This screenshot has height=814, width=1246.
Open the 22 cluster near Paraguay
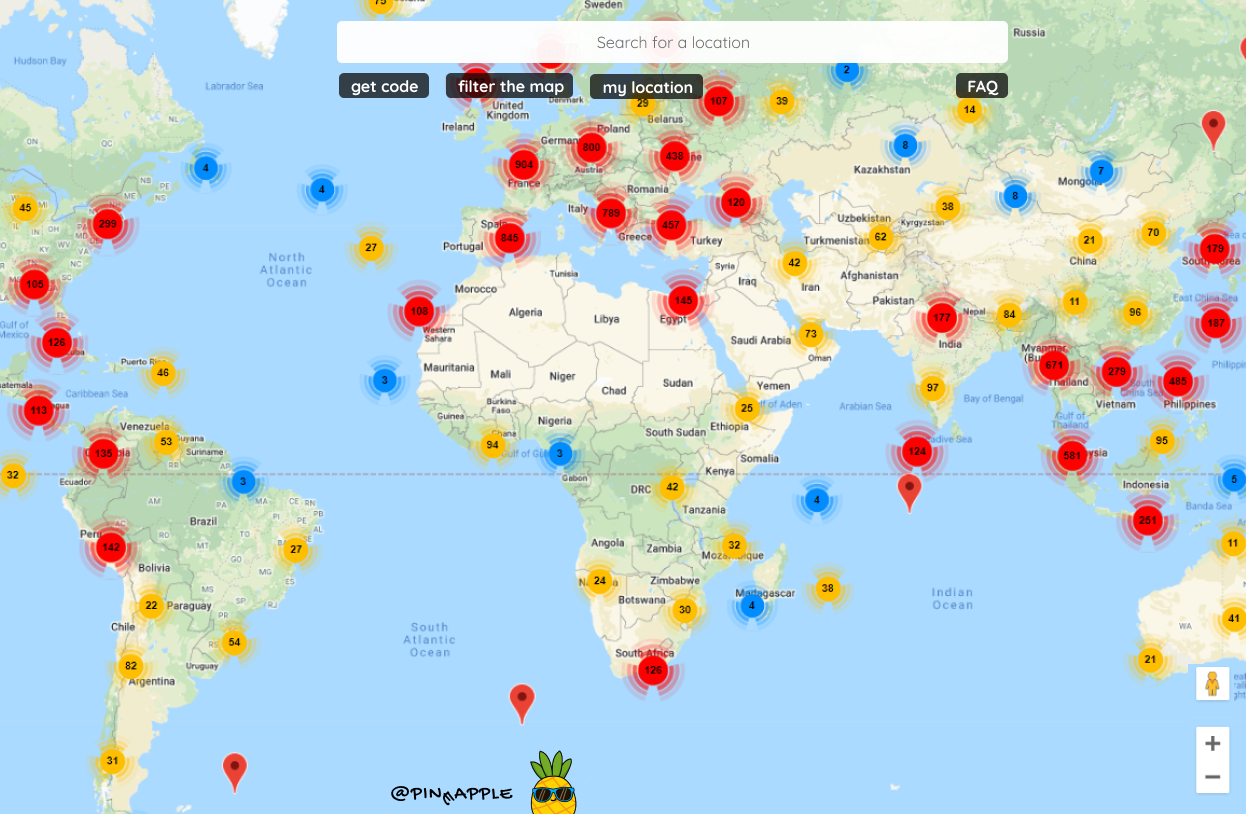click(x=151, y=605)
